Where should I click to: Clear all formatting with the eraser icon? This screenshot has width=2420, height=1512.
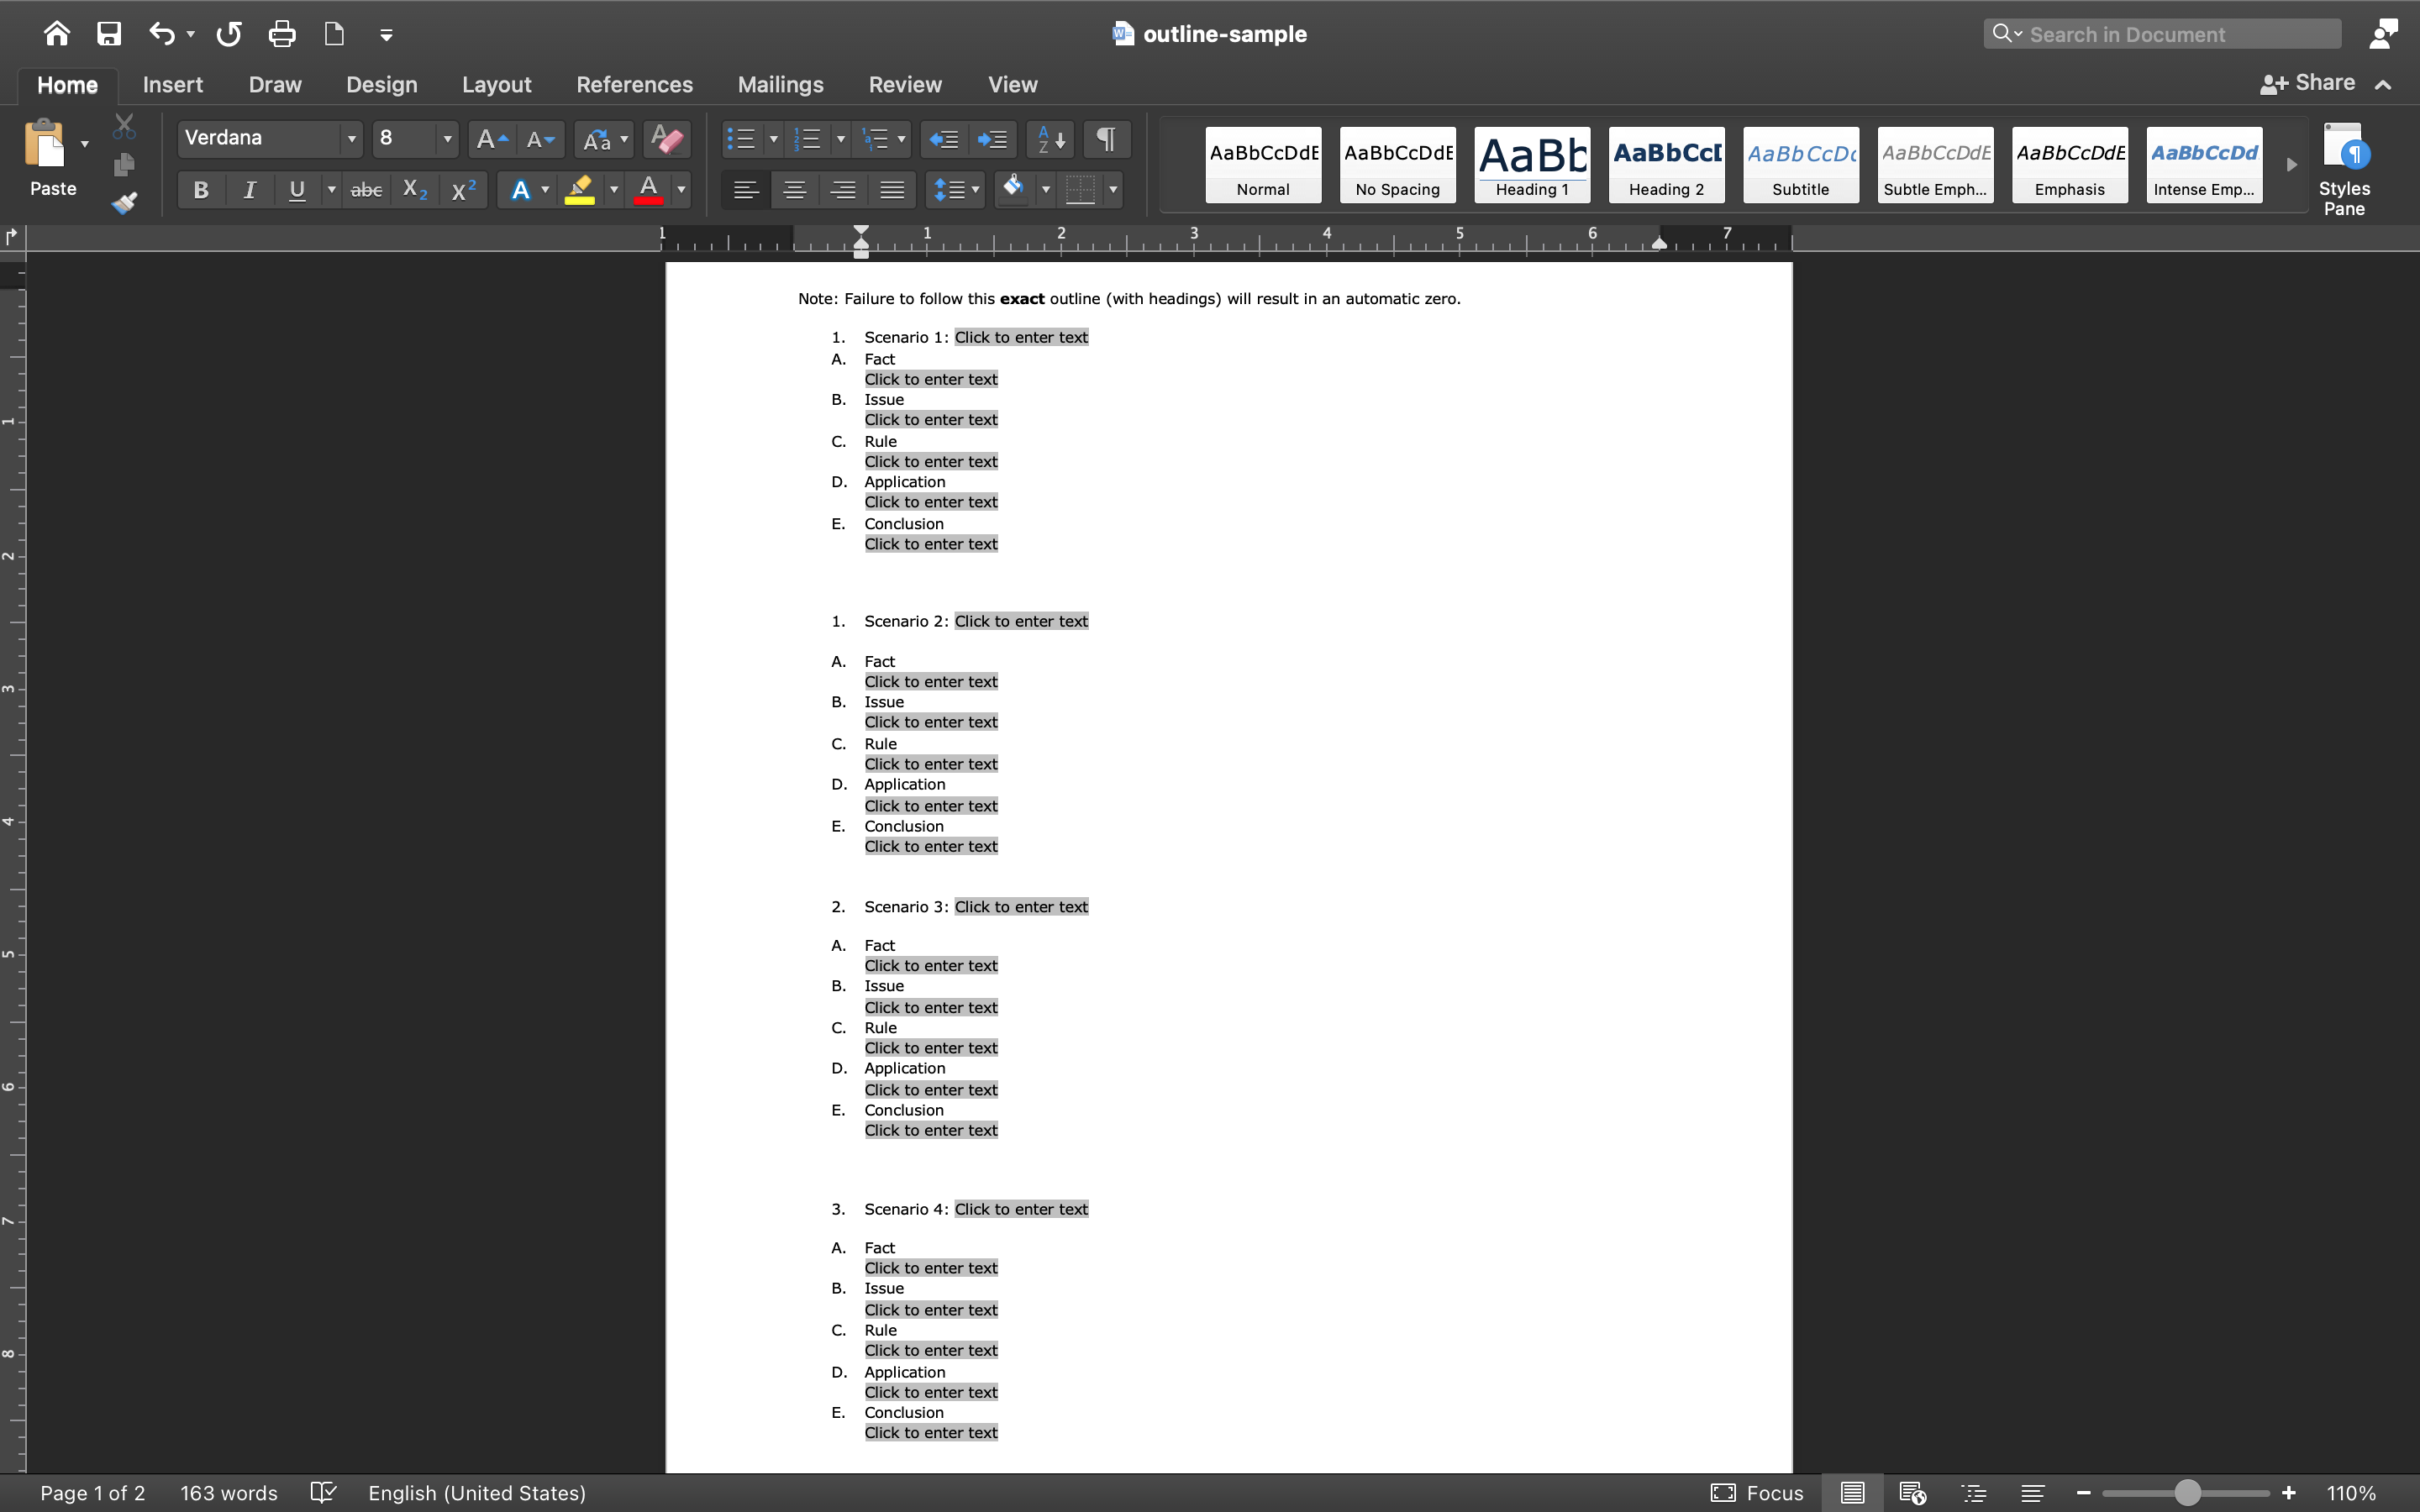[667, 139]
